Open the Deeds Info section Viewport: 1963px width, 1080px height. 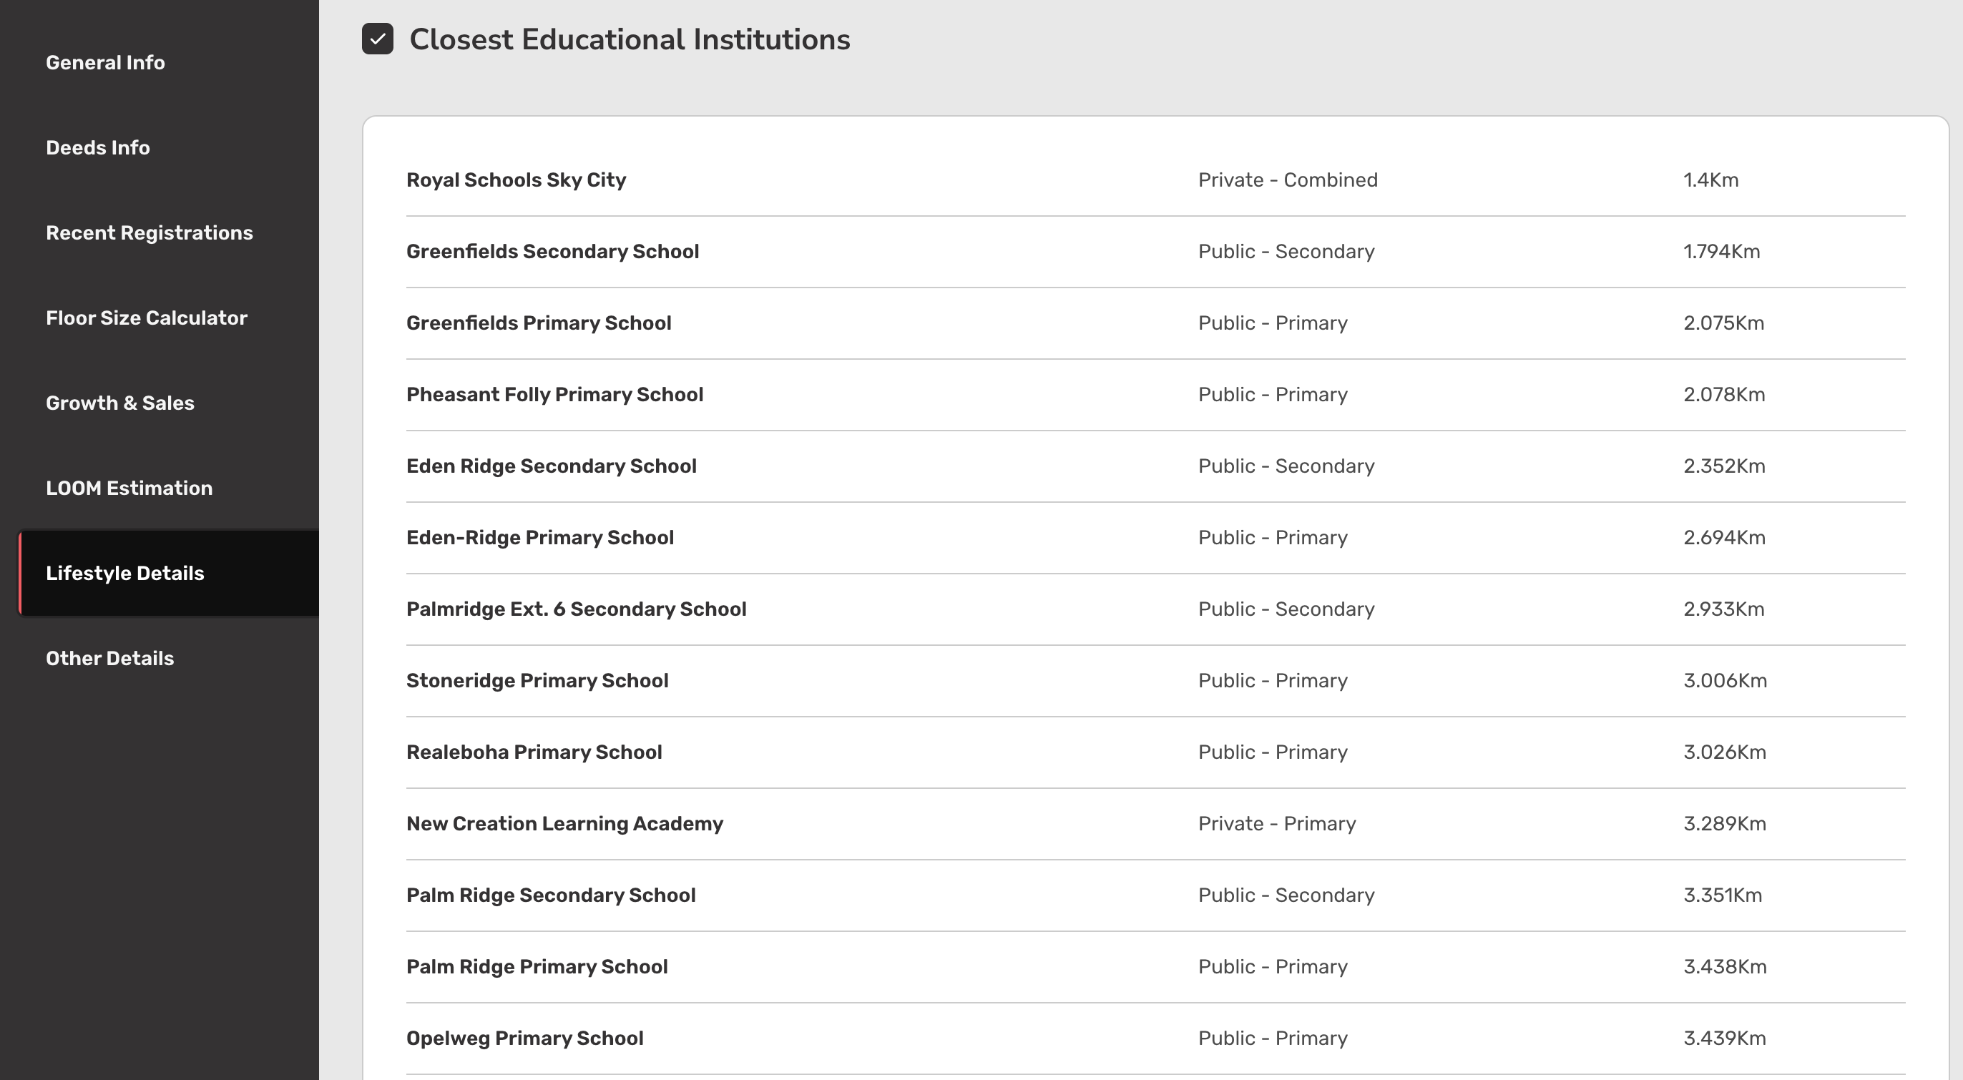(98, 147)
